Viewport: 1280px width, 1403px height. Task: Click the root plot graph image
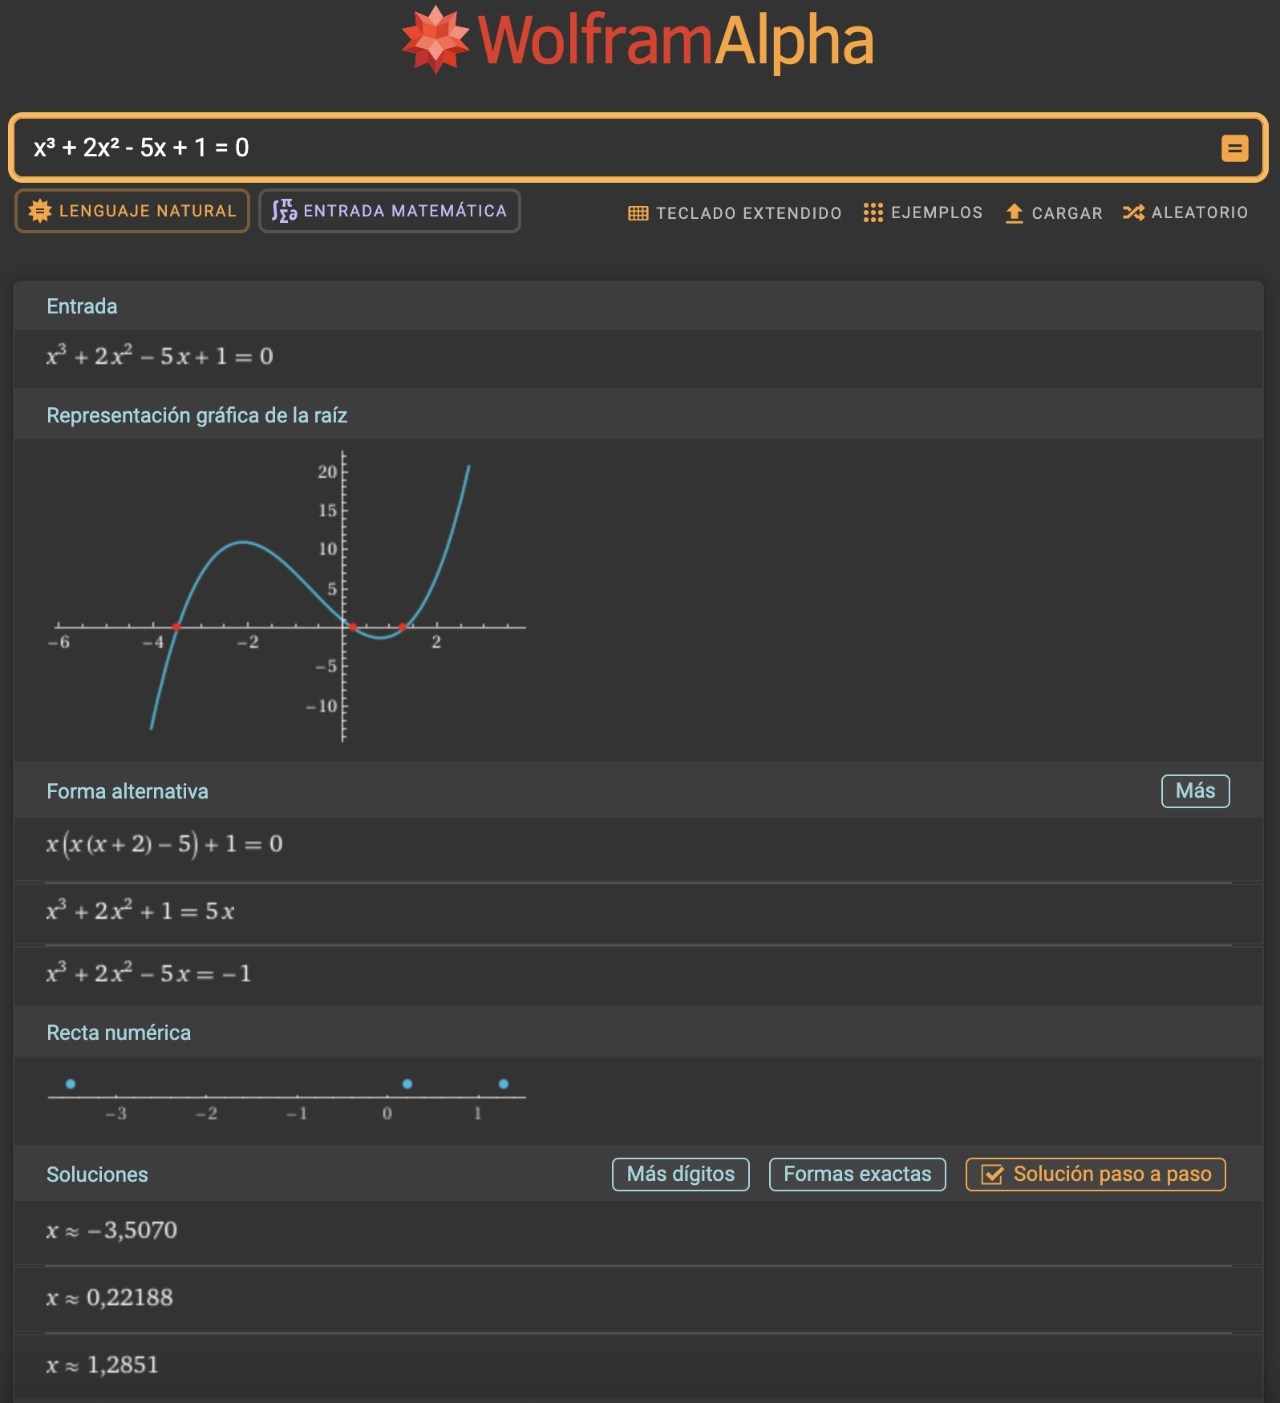(x=287, y=599)
